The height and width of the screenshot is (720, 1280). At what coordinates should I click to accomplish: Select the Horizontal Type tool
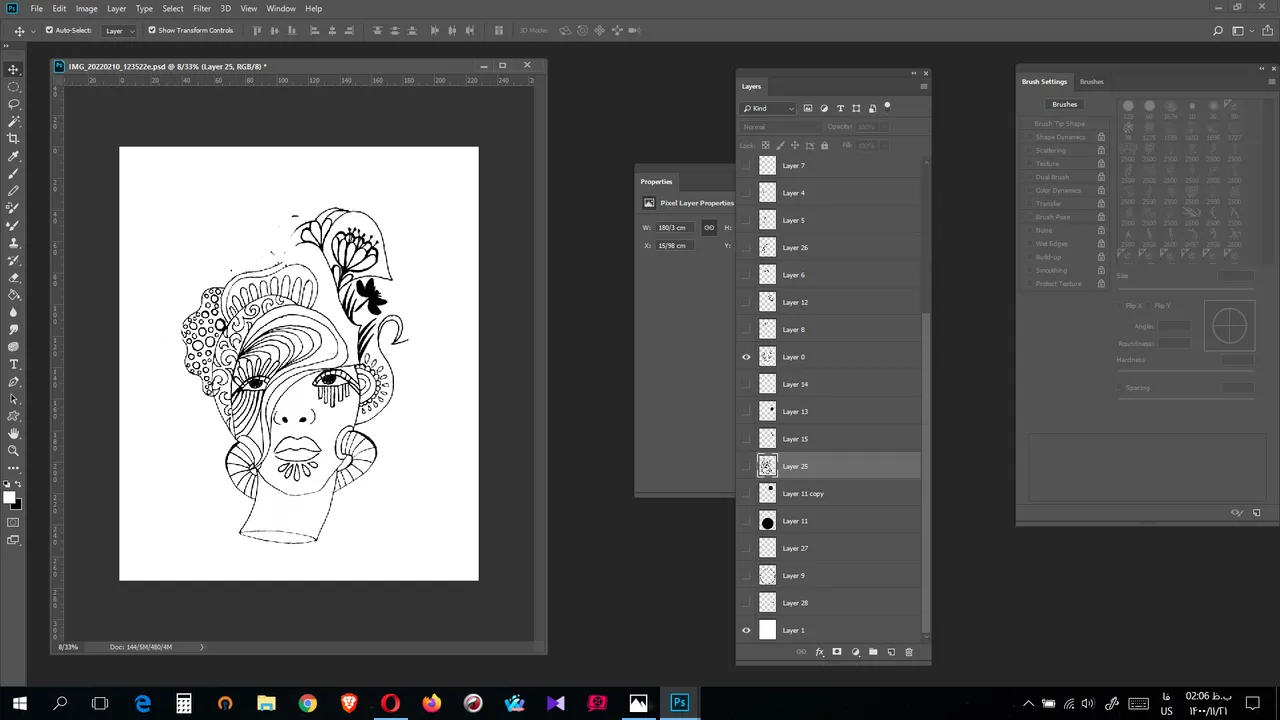(13, 364)
